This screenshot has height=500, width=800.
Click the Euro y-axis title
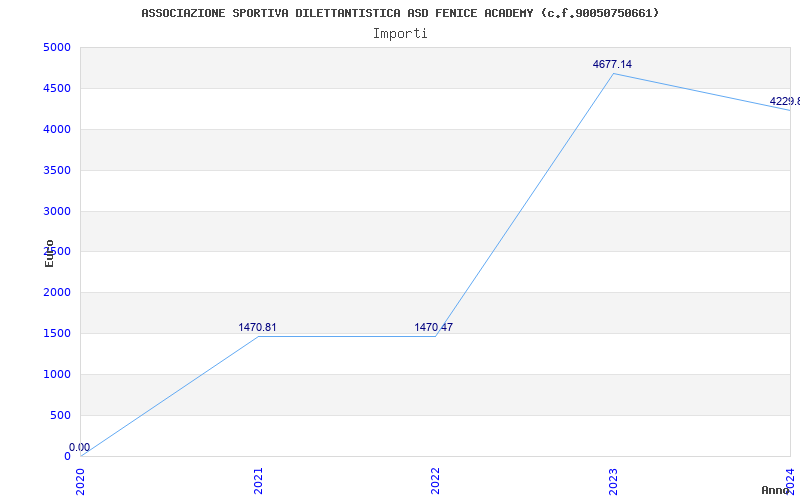[x=49, y=253]
